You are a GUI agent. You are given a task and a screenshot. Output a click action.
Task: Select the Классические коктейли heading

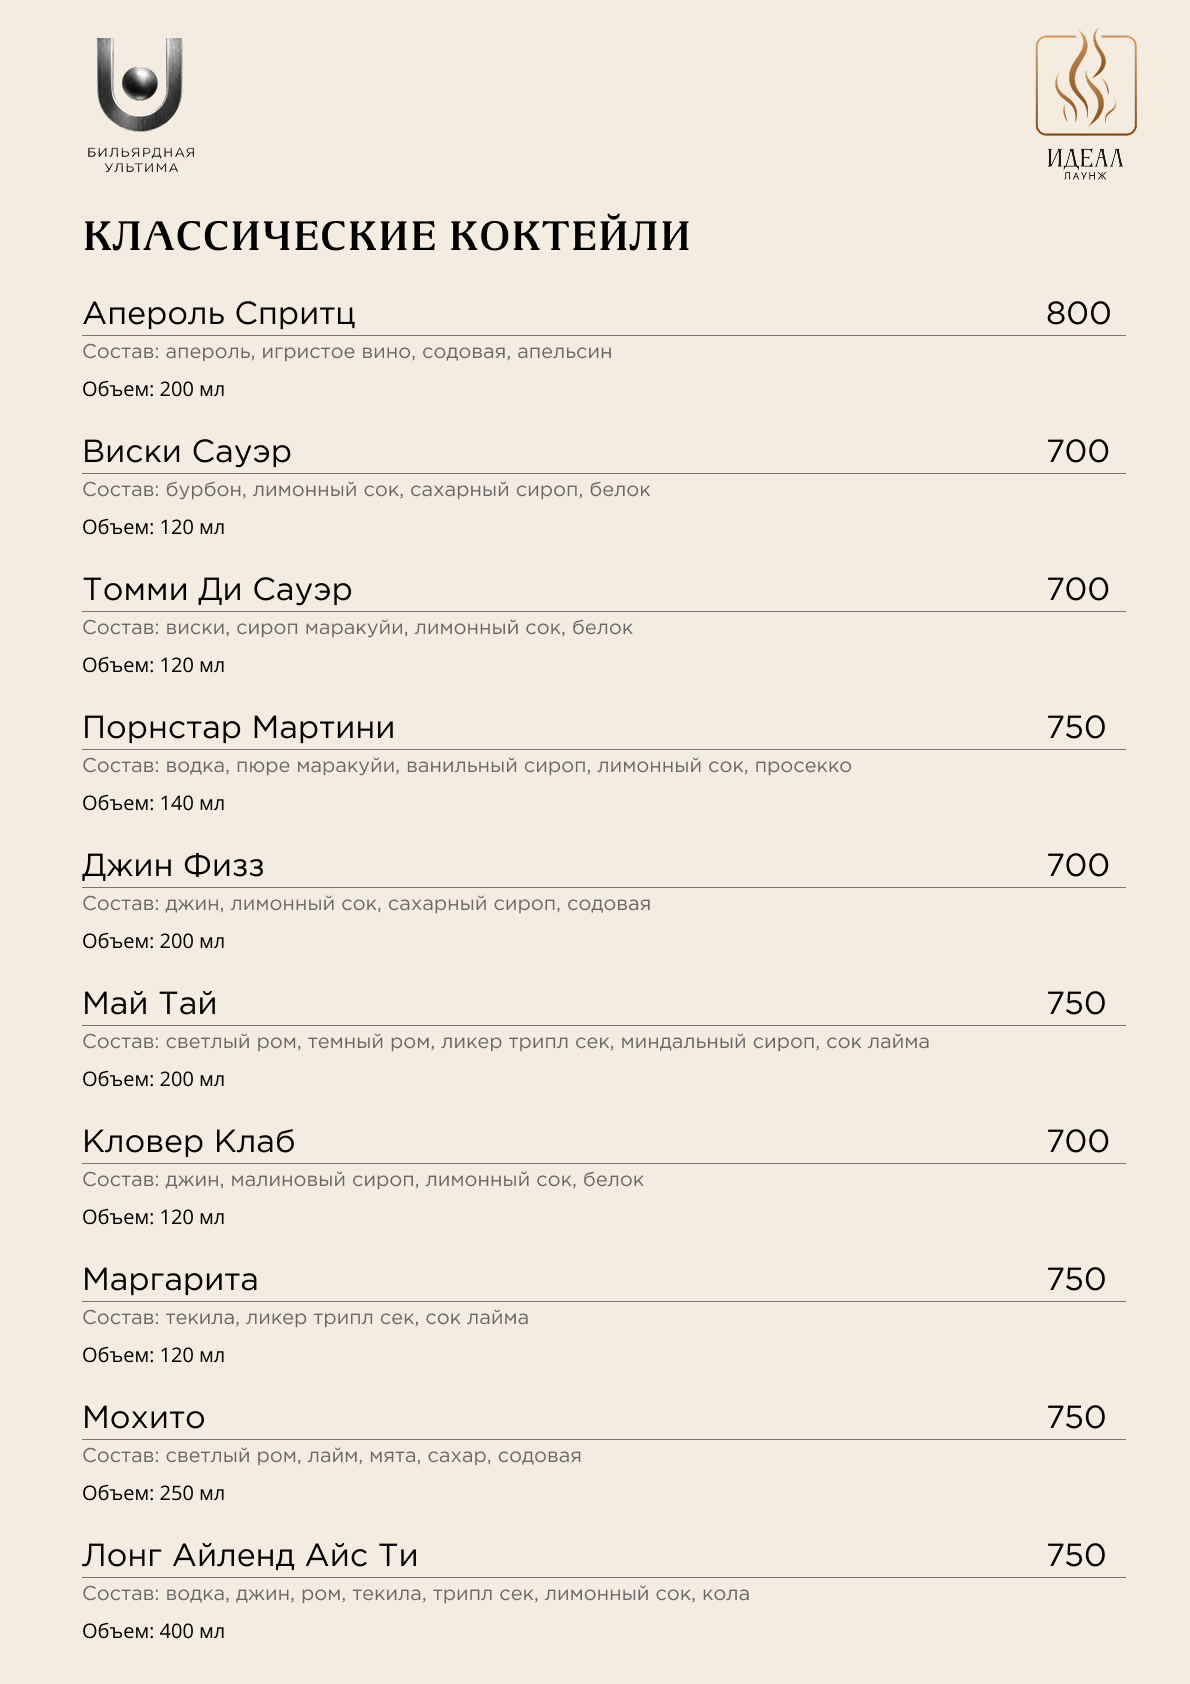click(387, 236)
